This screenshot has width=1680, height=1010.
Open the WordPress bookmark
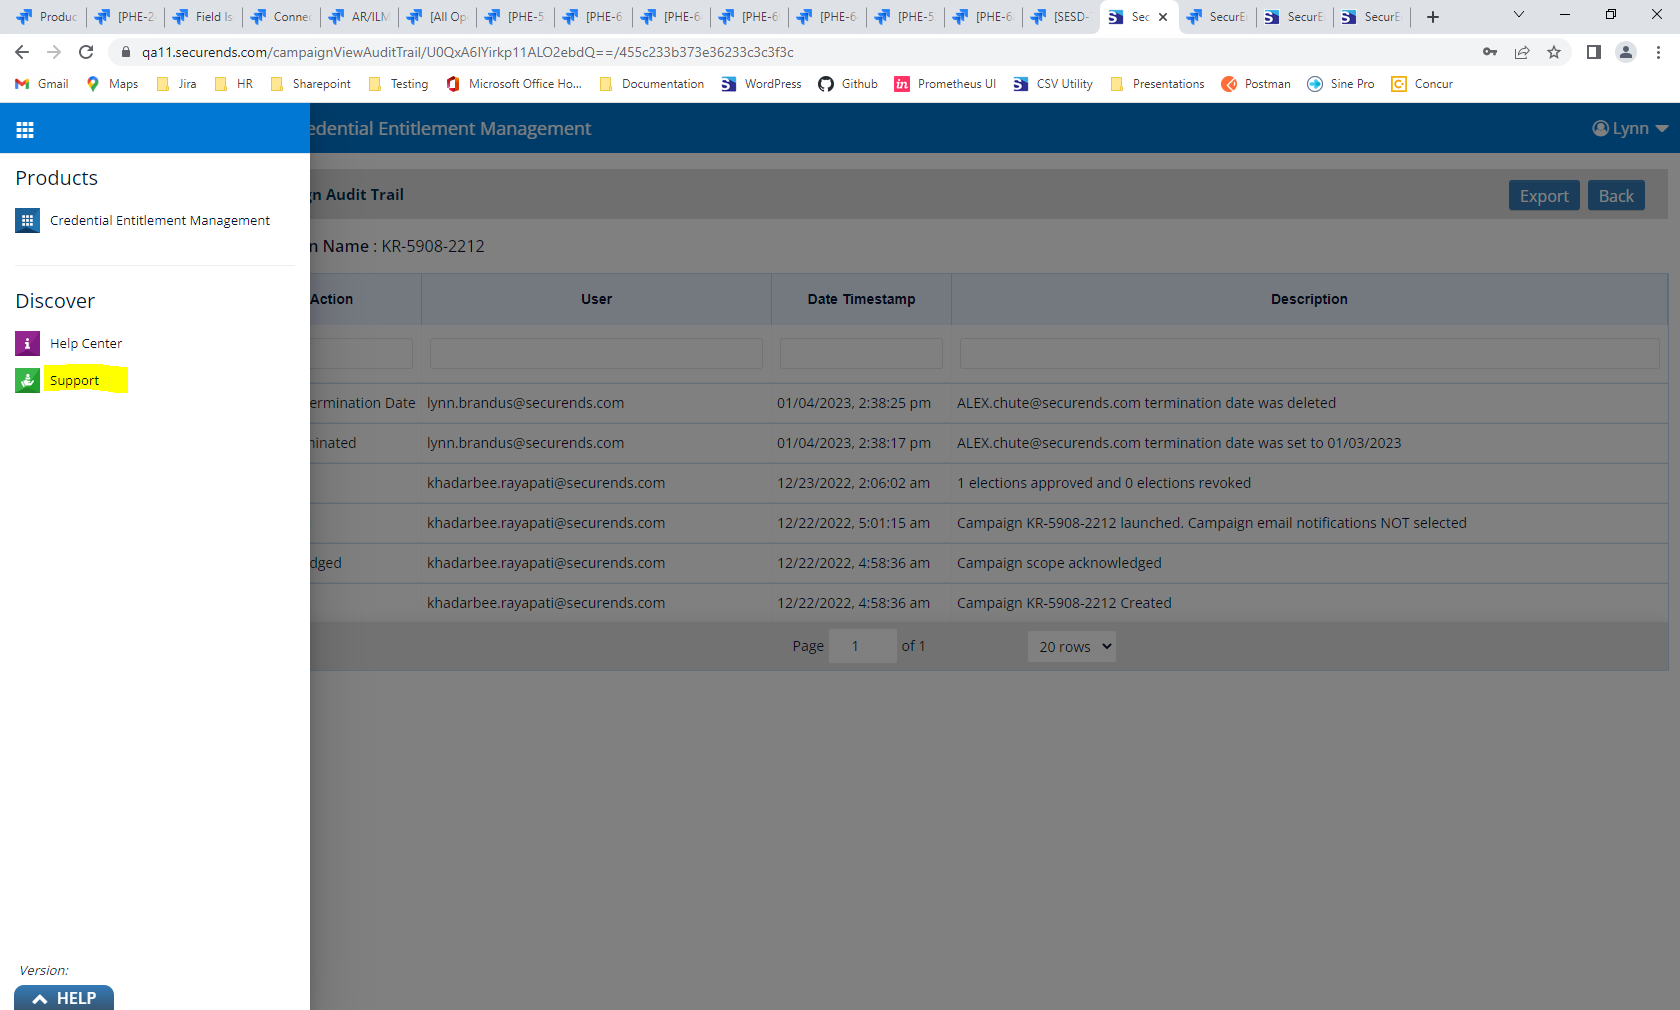pos(760,84)
